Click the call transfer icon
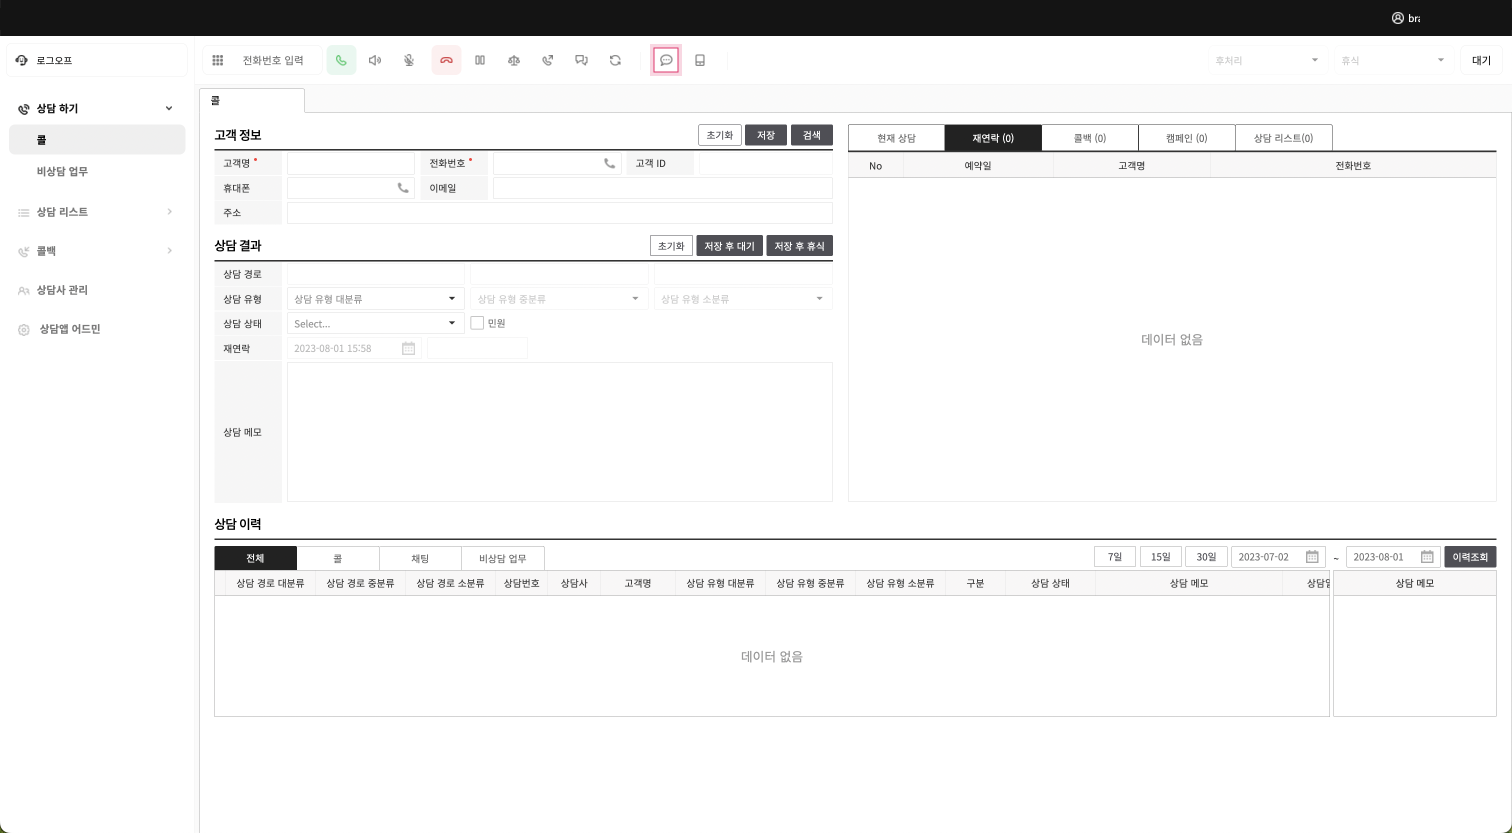Image resolution: width=1512 pixels, height=833 pixels. tap(548, 60)
